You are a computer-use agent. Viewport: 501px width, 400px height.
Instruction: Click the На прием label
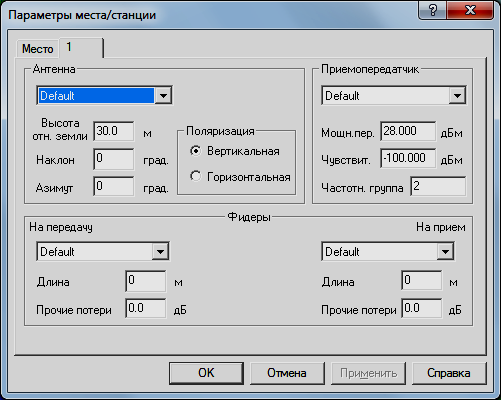tap(441, 227)
